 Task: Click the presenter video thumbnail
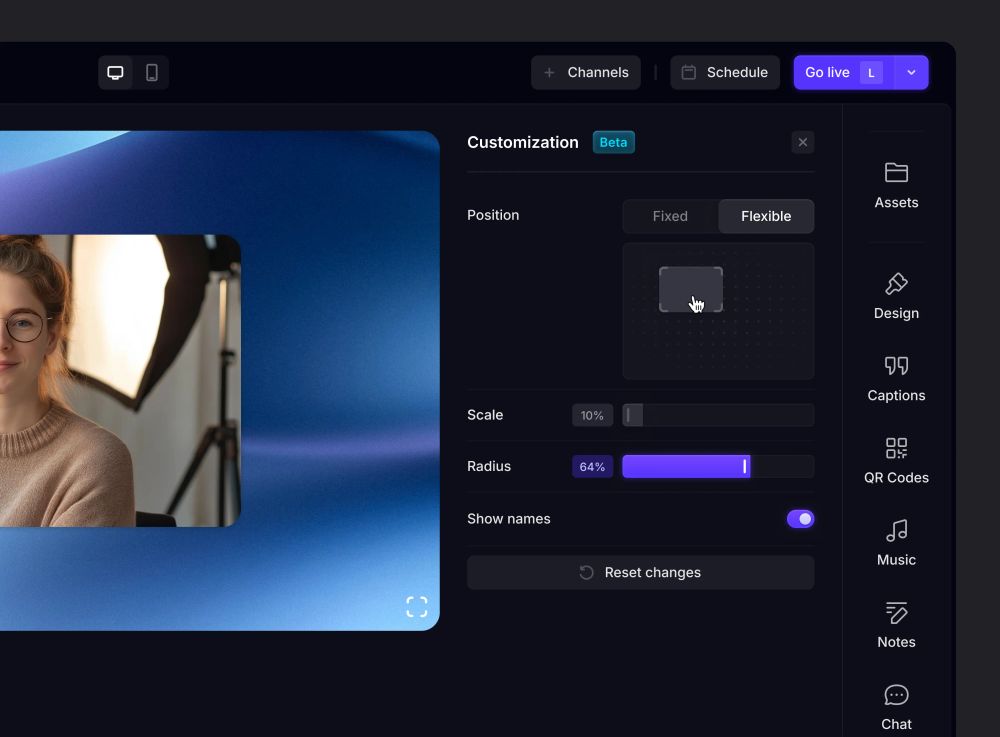tap(120, 381)
